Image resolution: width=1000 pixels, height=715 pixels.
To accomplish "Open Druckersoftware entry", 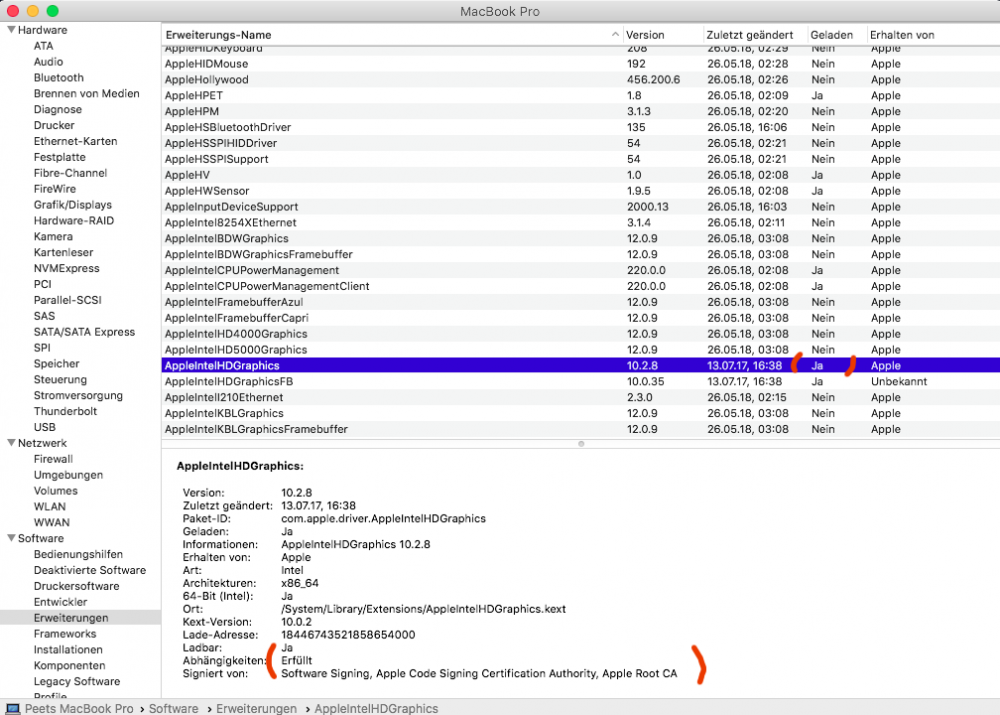I will (76, 586).
